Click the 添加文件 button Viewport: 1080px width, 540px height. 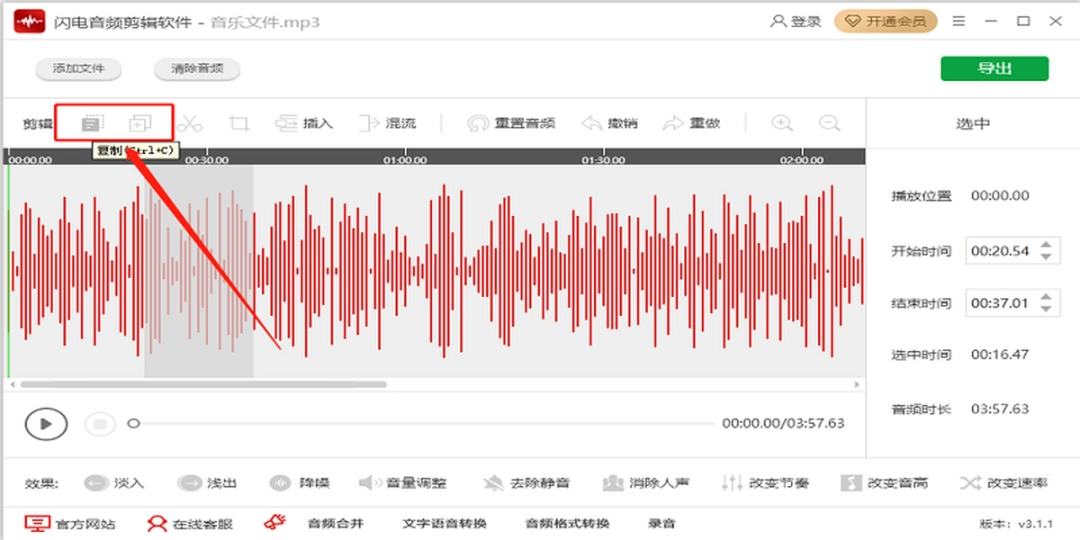click(79, 69)
